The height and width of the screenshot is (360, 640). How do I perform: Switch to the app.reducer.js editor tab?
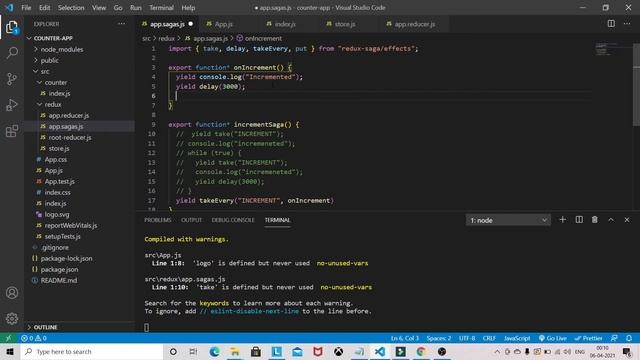tap(414, 24)
